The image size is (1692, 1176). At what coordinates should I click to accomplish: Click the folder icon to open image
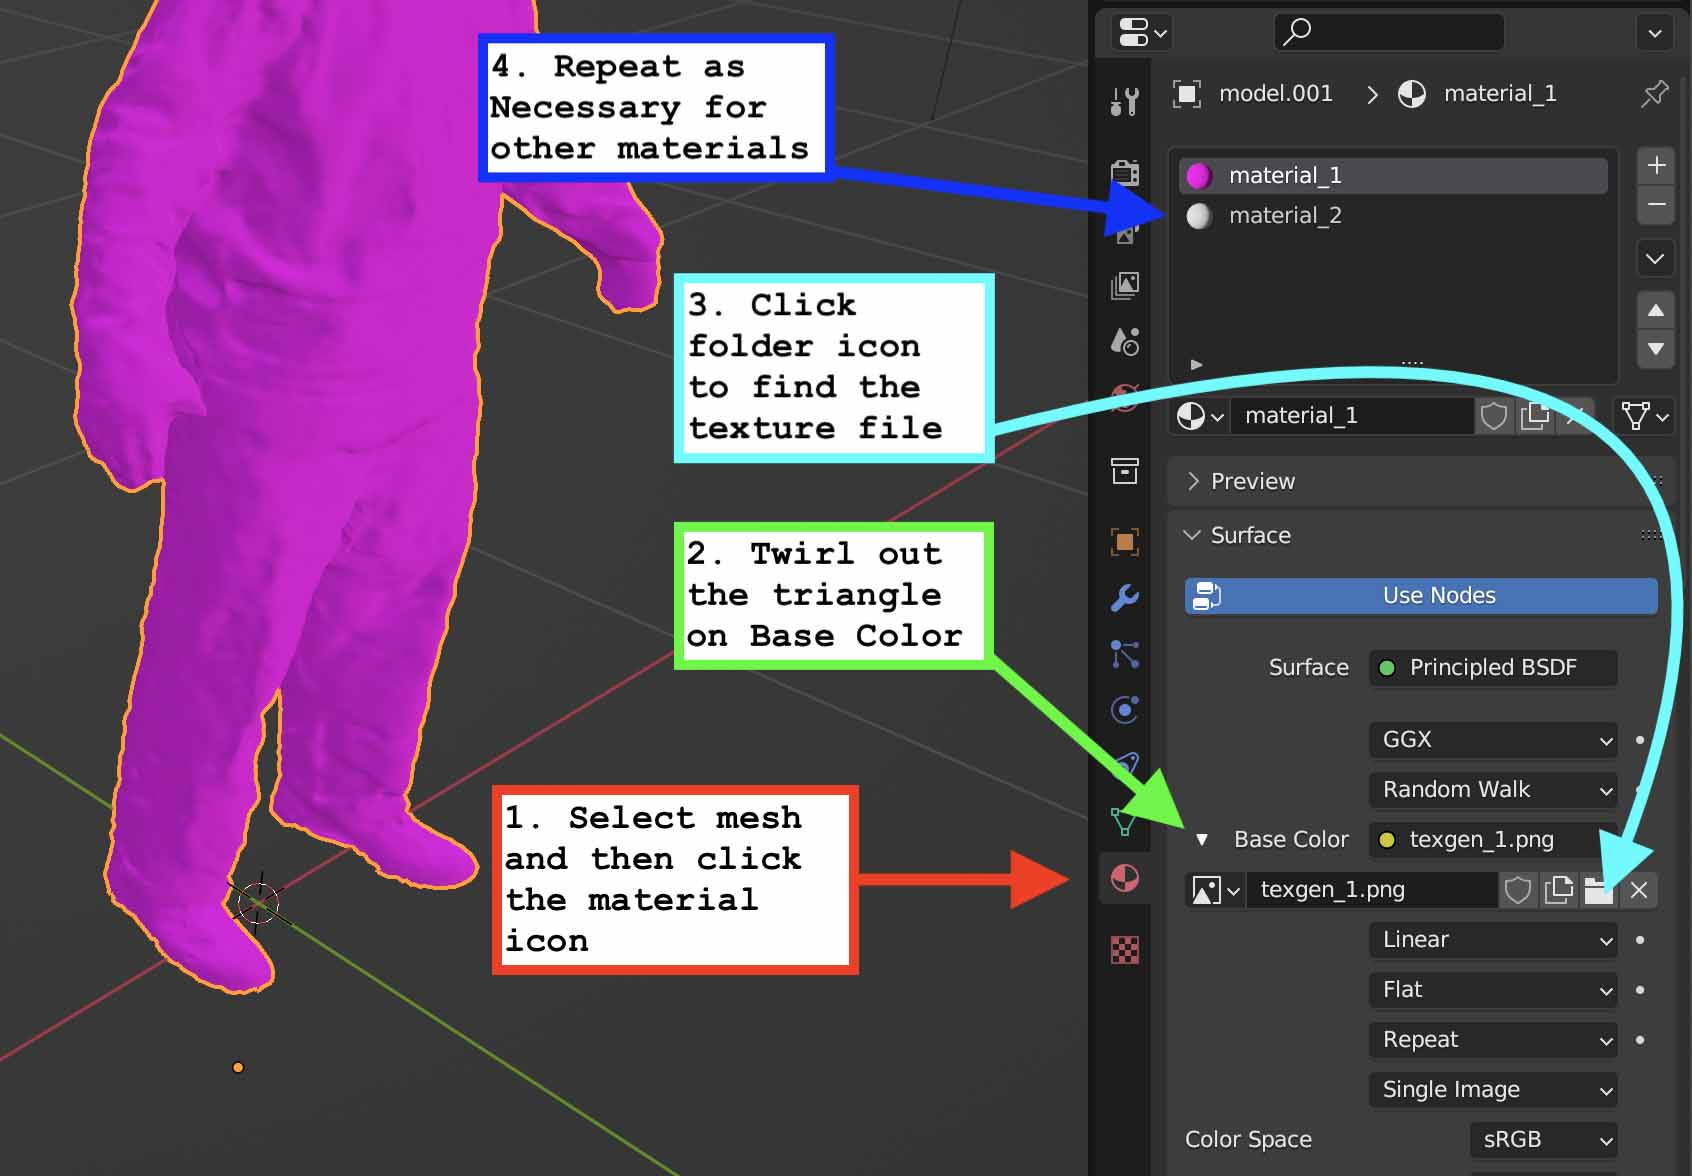pos(1598,890)
